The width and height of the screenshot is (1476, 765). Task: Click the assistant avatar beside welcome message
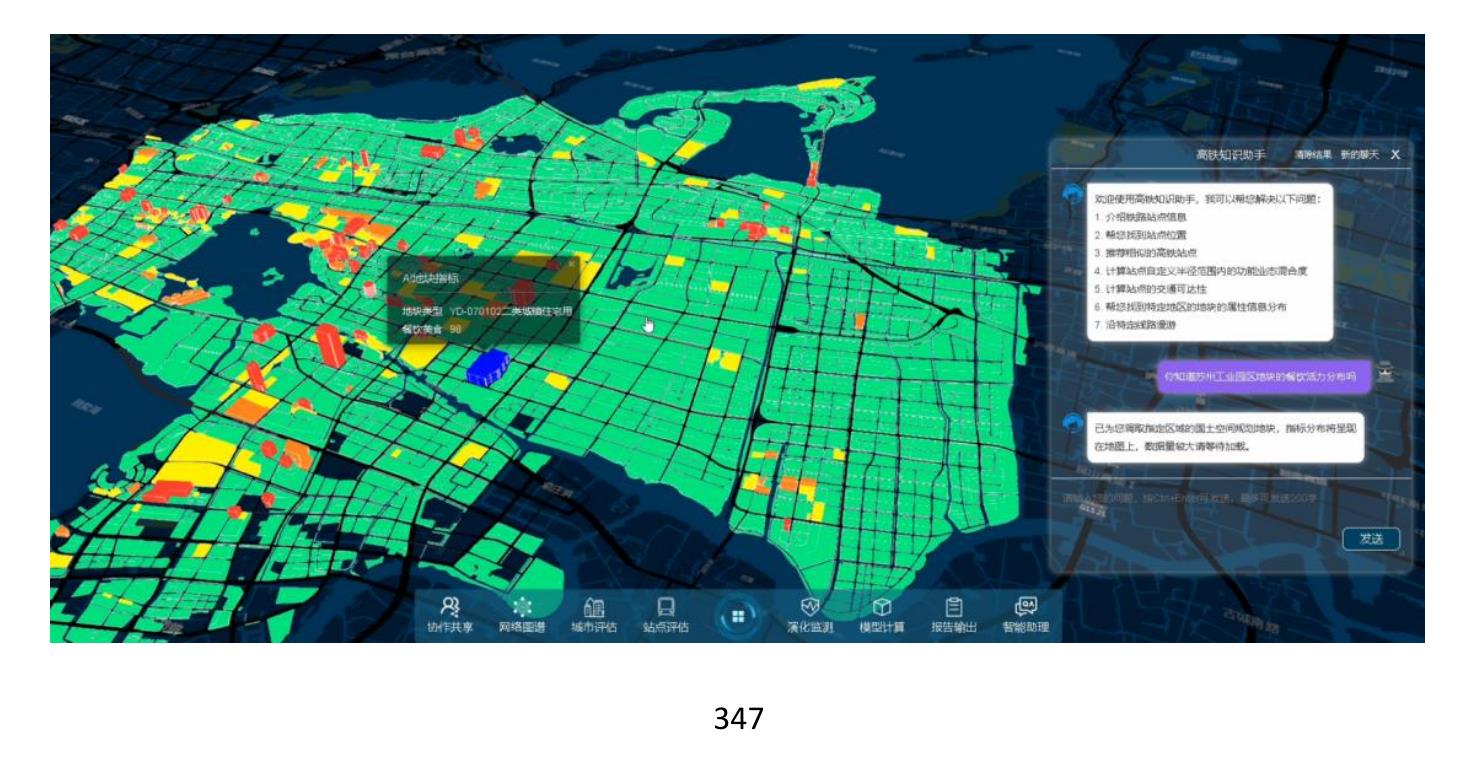click(1073, 195)
